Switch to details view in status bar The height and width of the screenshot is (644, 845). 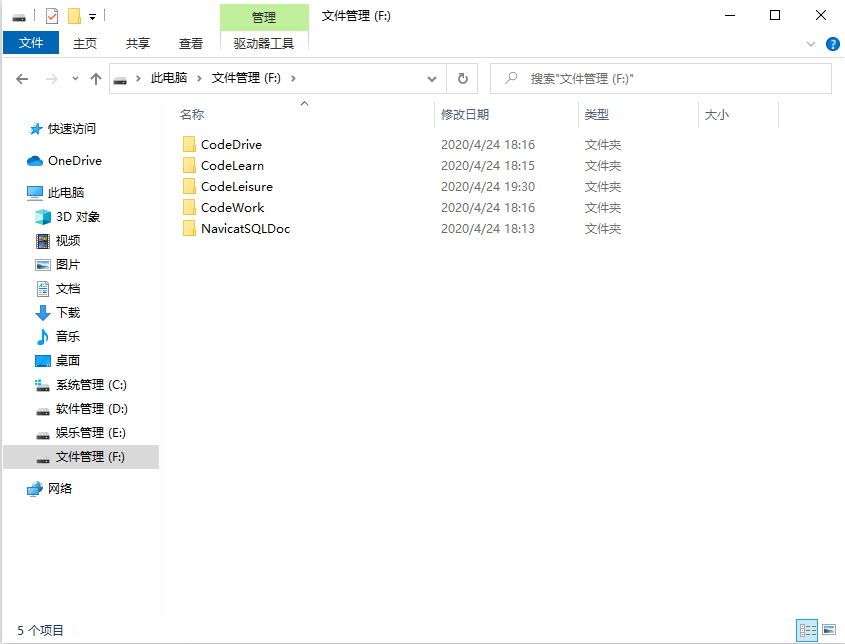pos(807,630)
